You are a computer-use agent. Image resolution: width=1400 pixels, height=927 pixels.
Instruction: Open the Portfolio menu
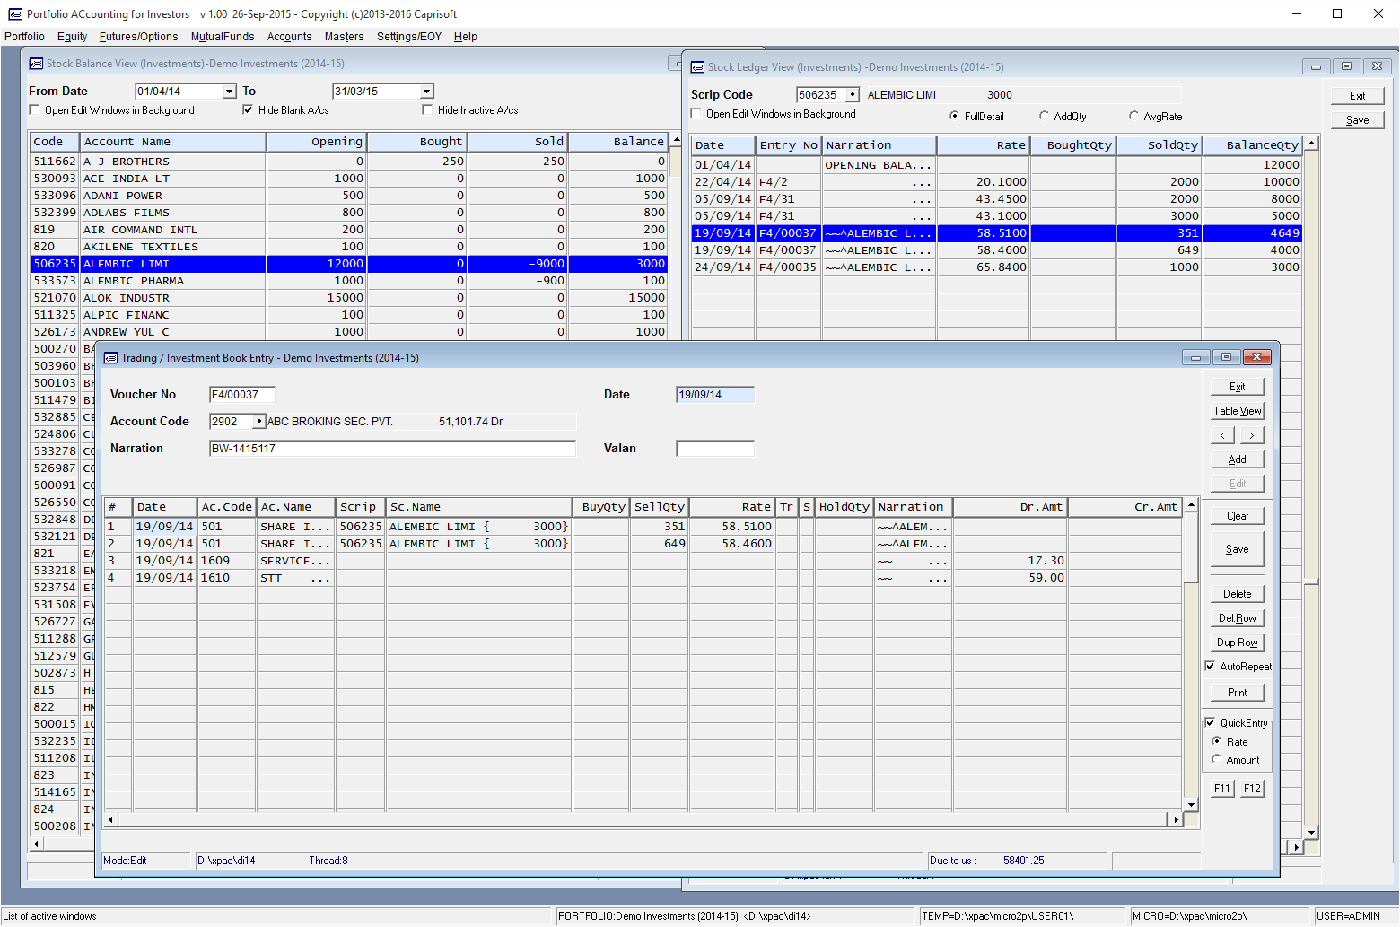point(24,36)
